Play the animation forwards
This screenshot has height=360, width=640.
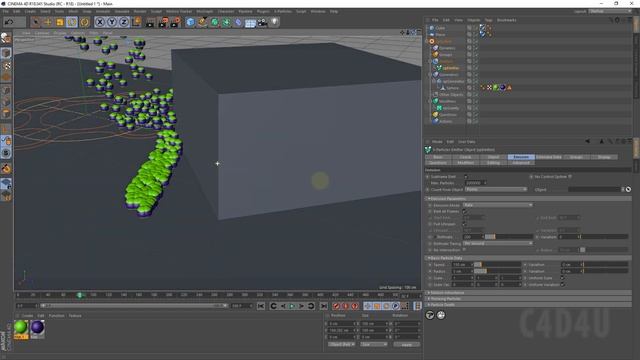pos(292,306)
